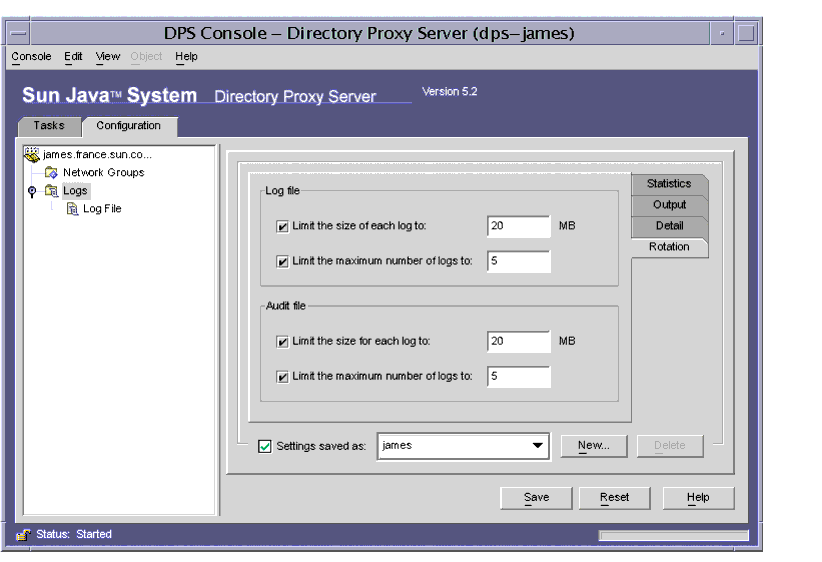Click the New... button
This screenshot has height=562, width=822.
coord(593,446)
